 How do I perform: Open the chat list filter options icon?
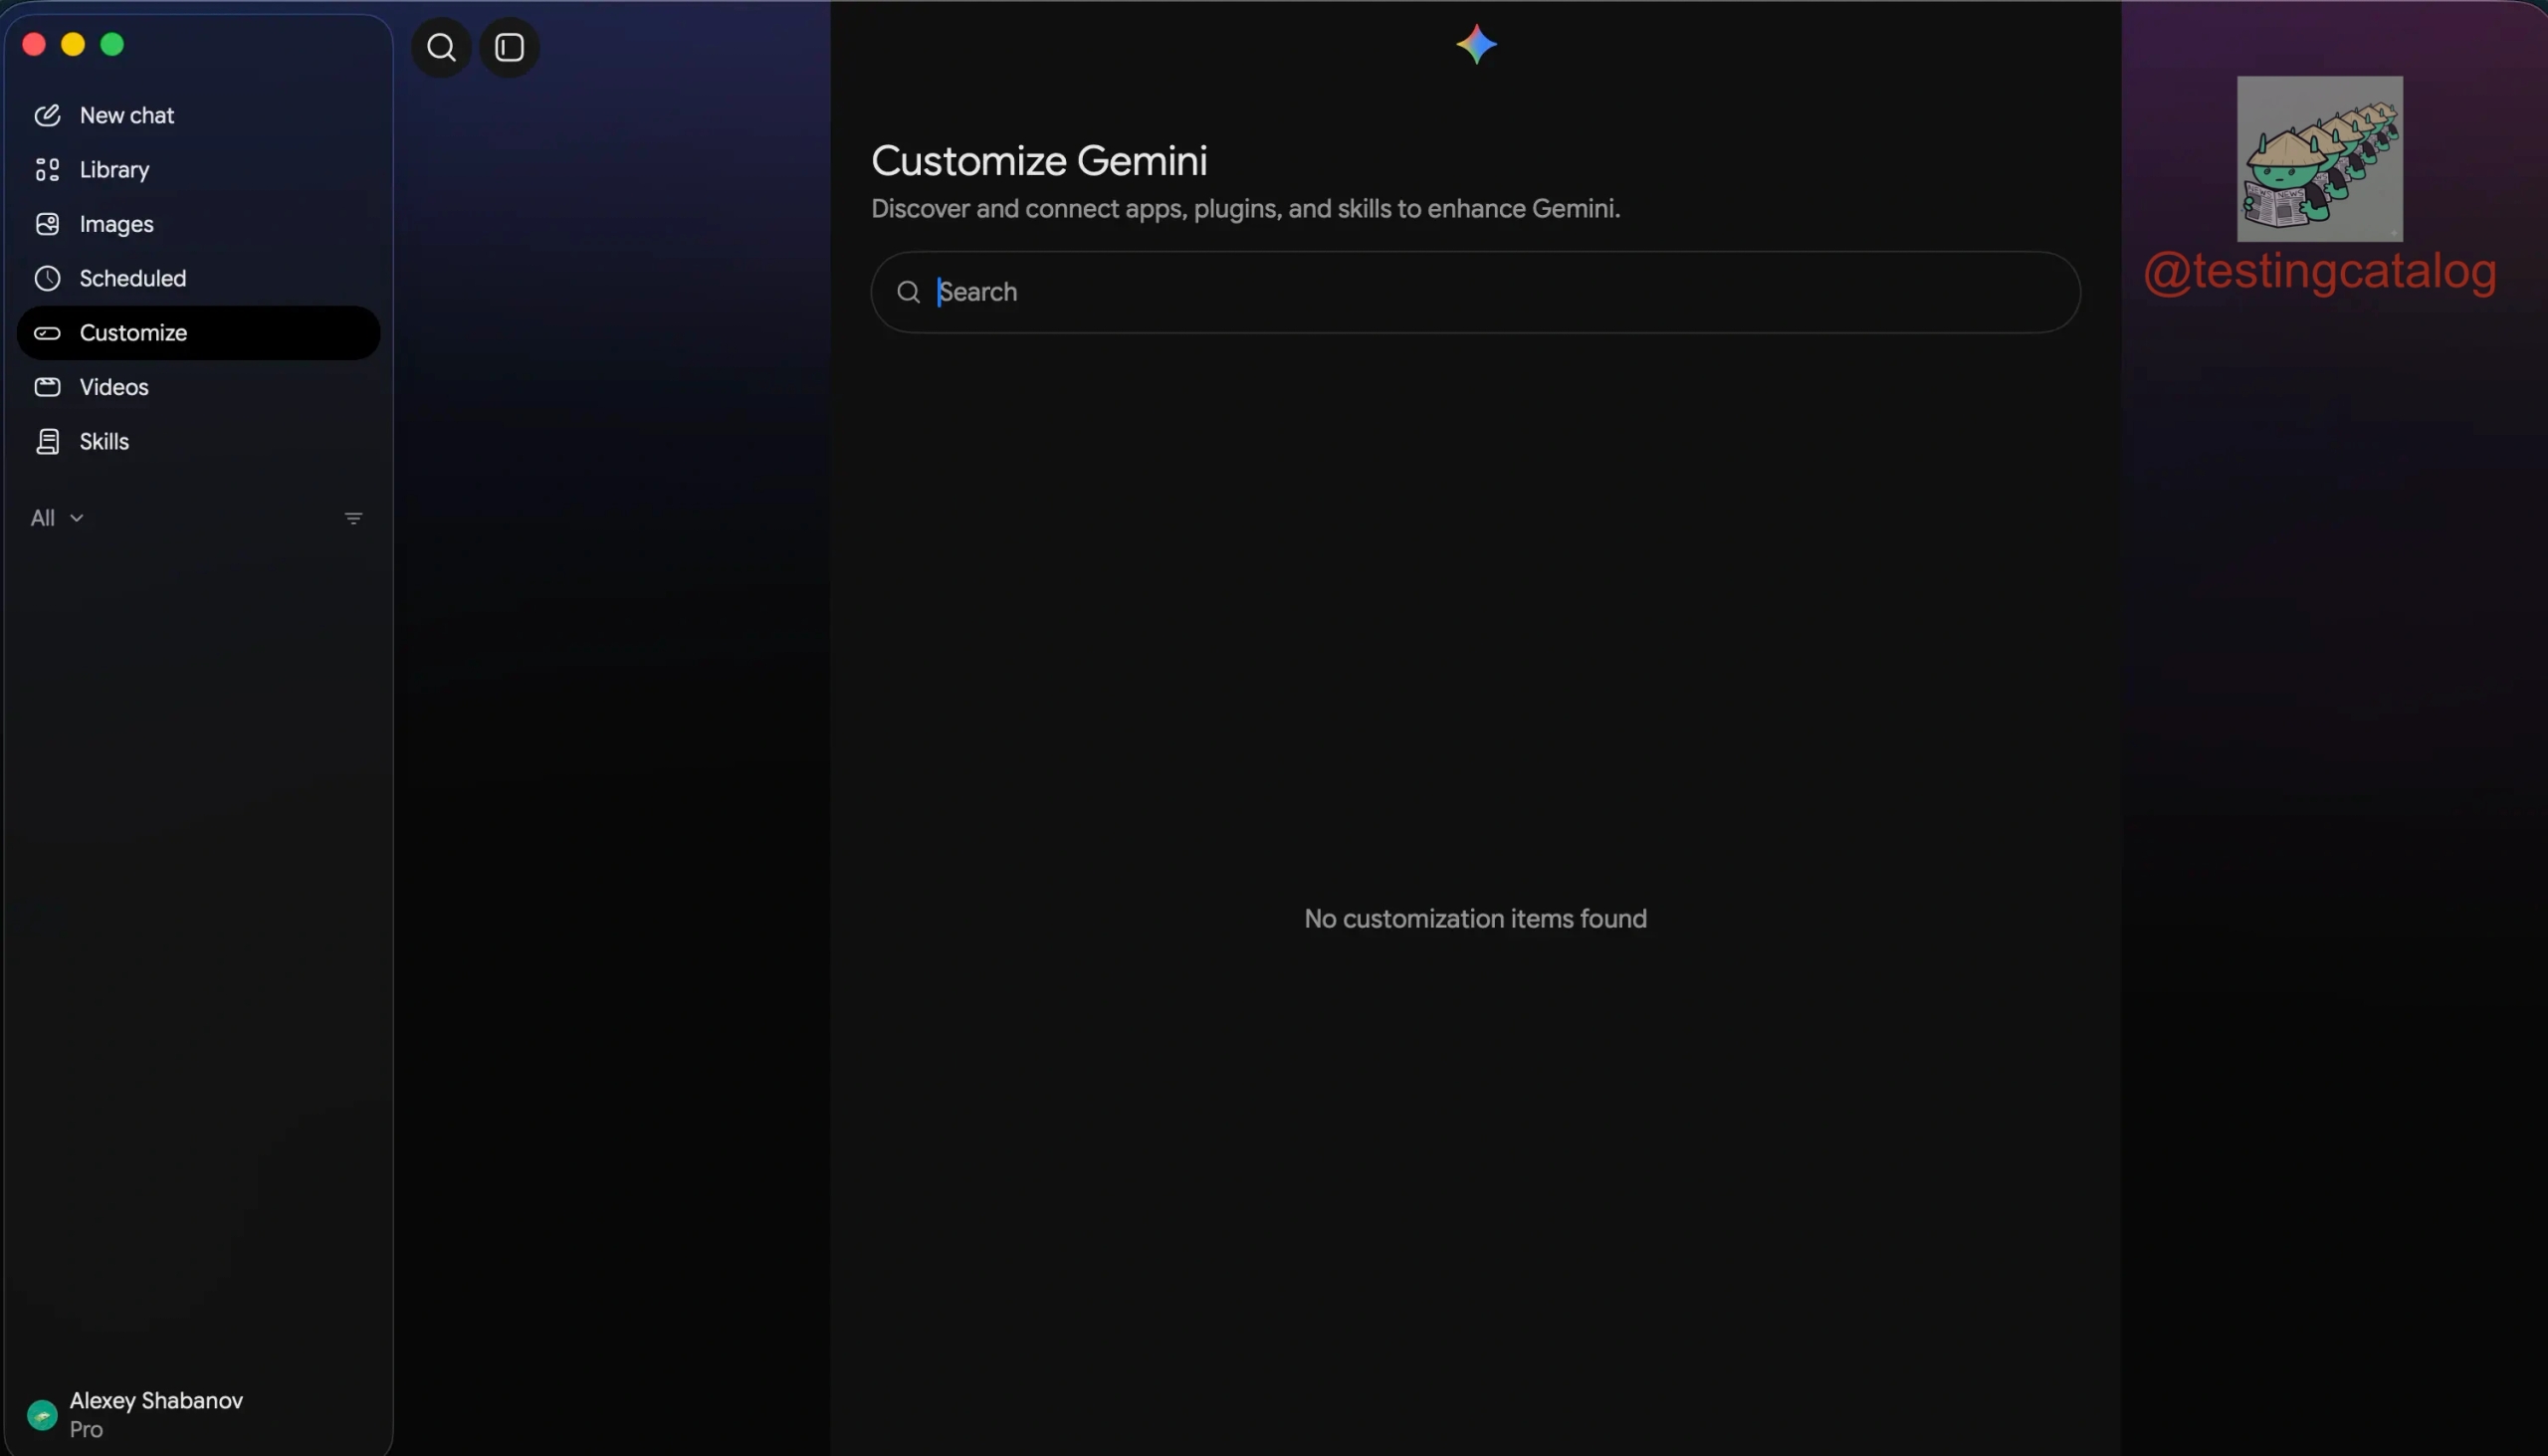[353, 518]
